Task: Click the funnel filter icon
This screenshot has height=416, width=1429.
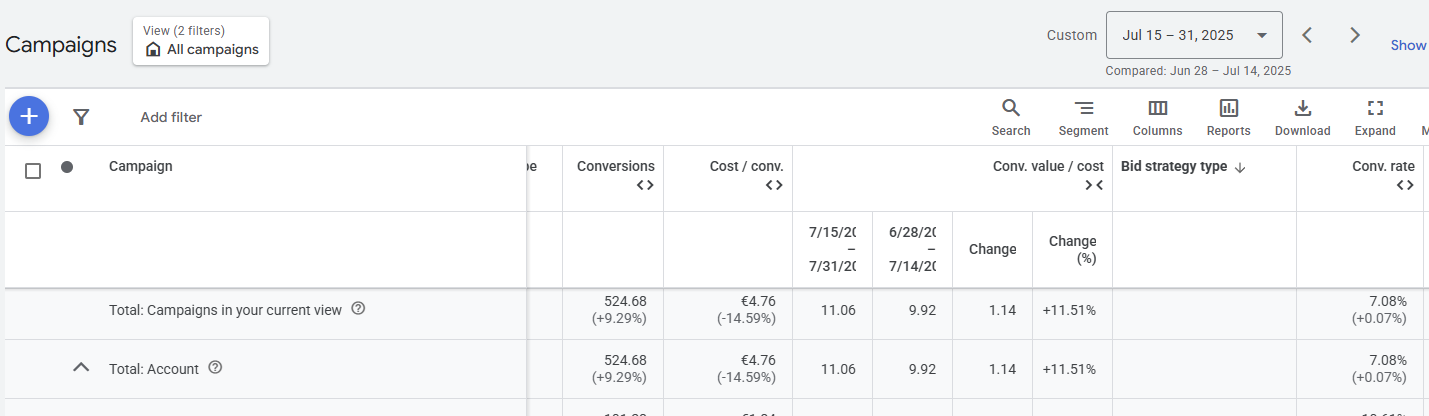Action: pos(82,117)
